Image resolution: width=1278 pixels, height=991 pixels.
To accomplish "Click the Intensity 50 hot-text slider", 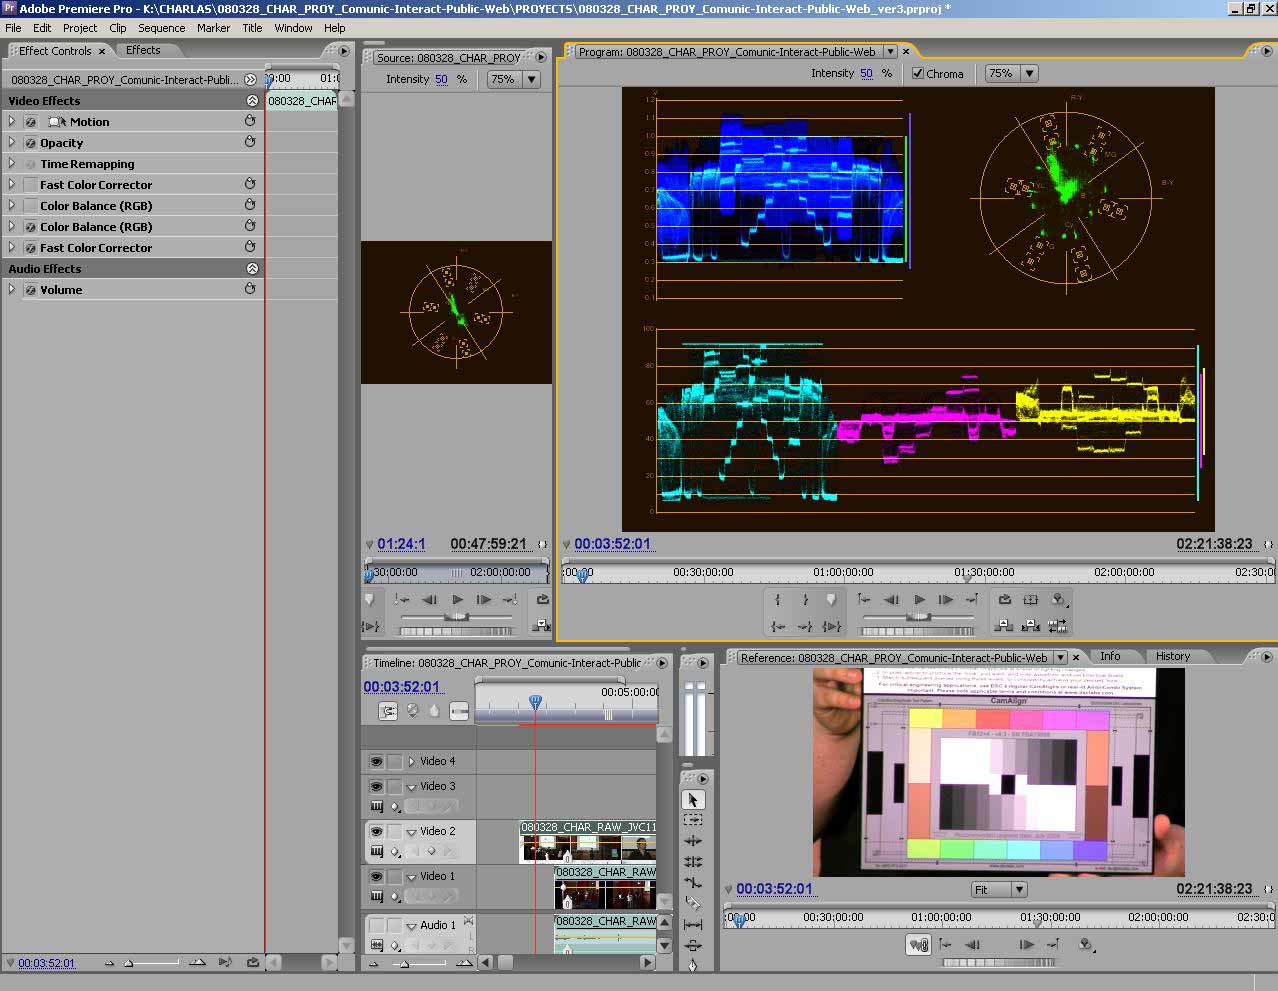I will pyautogui.click(x=866, y=73).
